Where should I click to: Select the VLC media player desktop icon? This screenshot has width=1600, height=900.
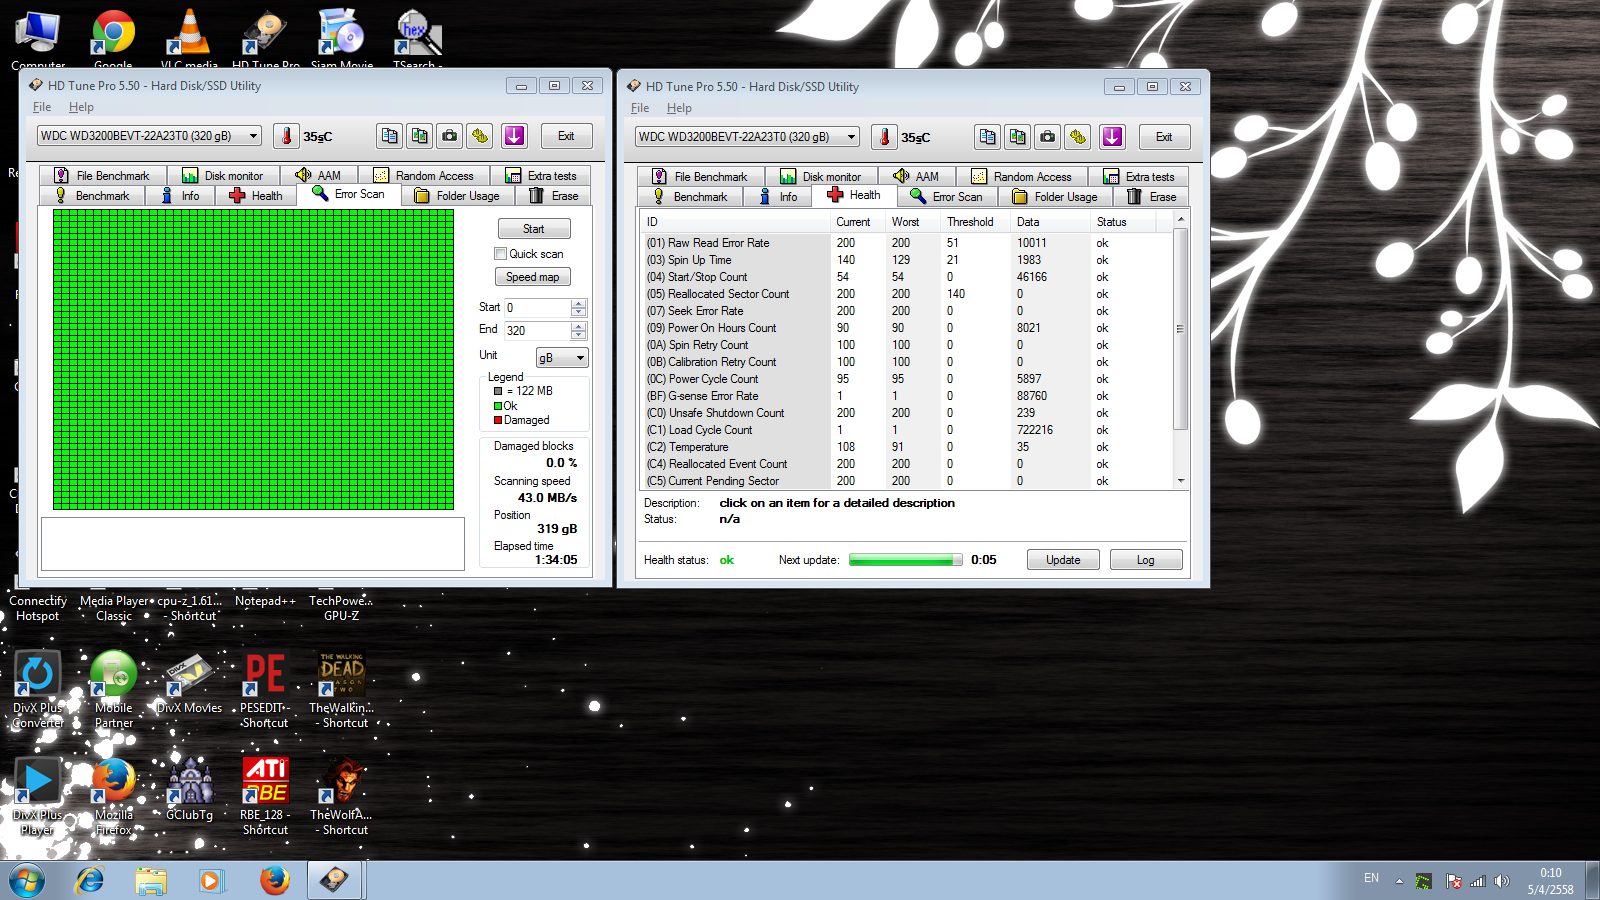189,38
